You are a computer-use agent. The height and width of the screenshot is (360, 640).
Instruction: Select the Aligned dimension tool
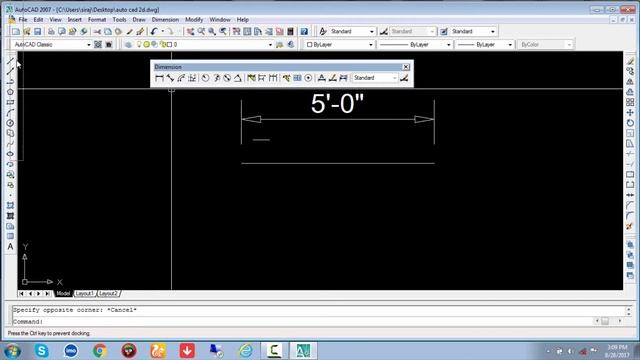coord(170,78)
